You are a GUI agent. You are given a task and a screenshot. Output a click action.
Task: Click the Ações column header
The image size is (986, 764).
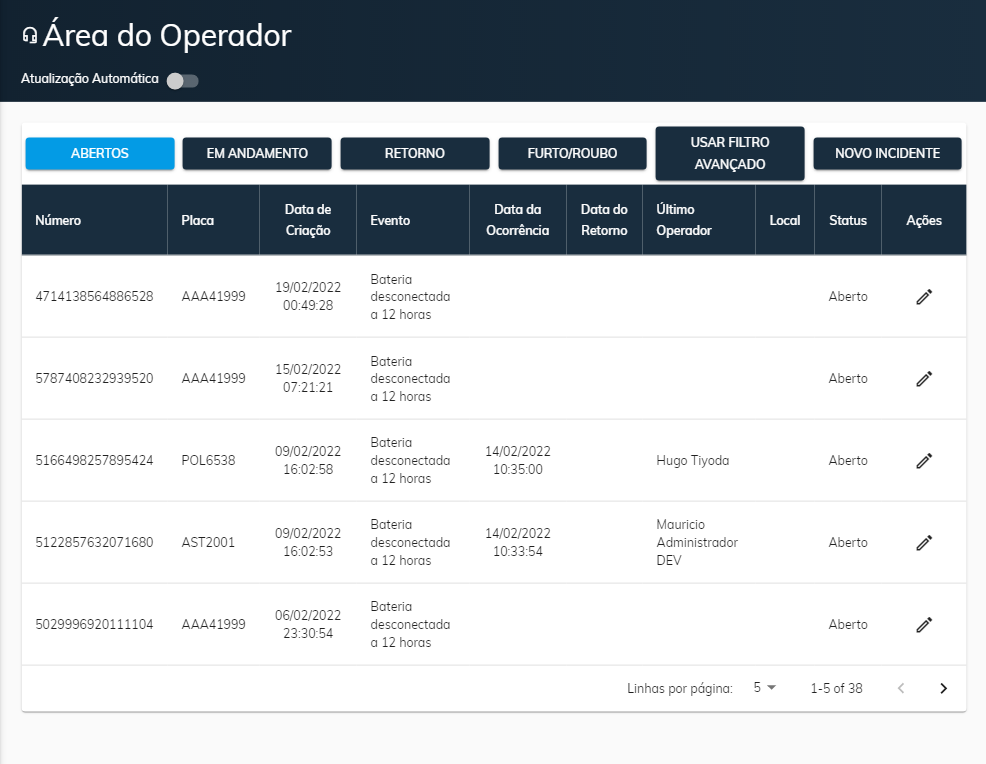(924, 220)
